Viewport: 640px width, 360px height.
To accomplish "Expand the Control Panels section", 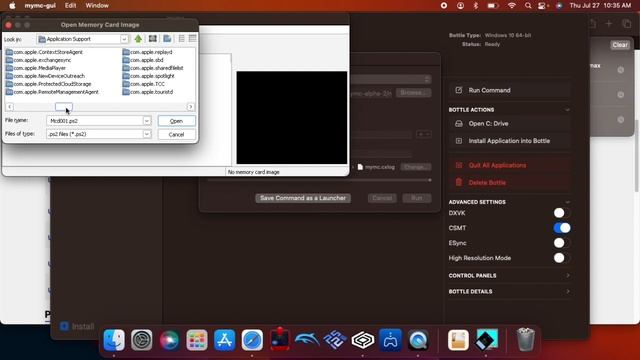I will tap(568, 276).
